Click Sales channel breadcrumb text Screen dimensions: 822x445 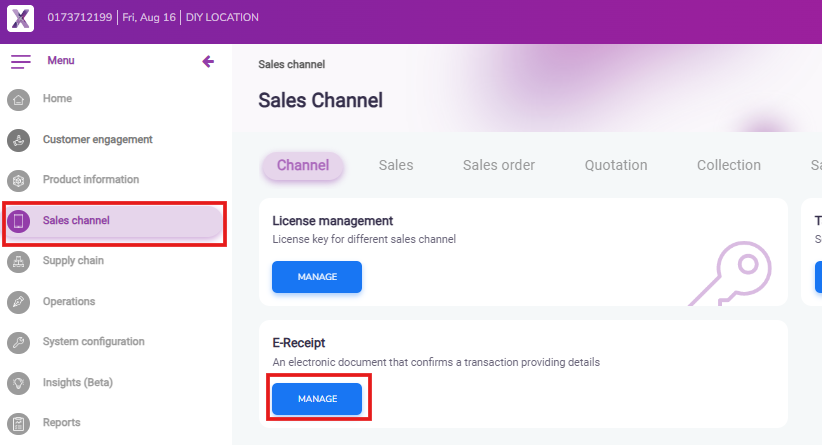click(291, 65)
